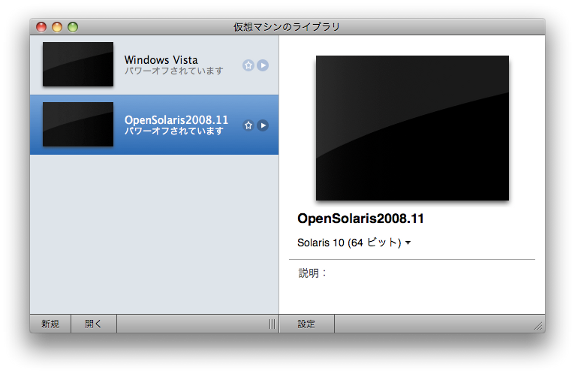Click the large OpenSolaris preview screen

412,128
